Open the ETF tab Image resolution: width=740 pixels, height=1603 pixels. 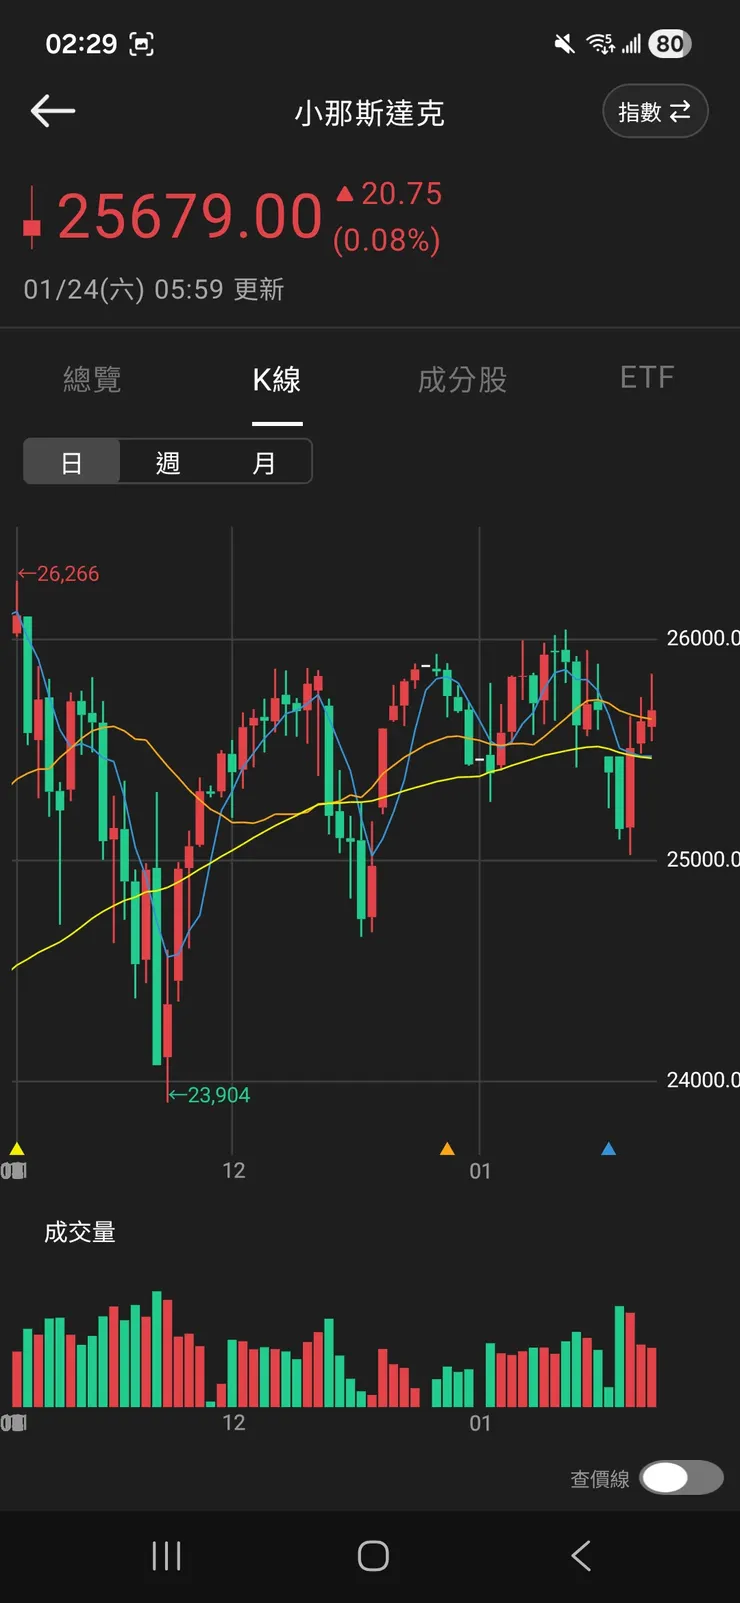pos(647,378)
